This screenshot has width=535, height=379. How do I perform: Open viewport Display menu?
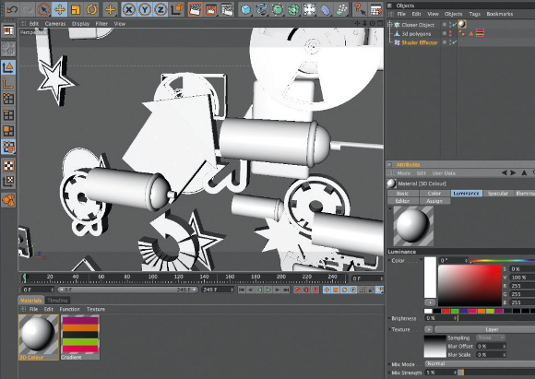point(81,24)
